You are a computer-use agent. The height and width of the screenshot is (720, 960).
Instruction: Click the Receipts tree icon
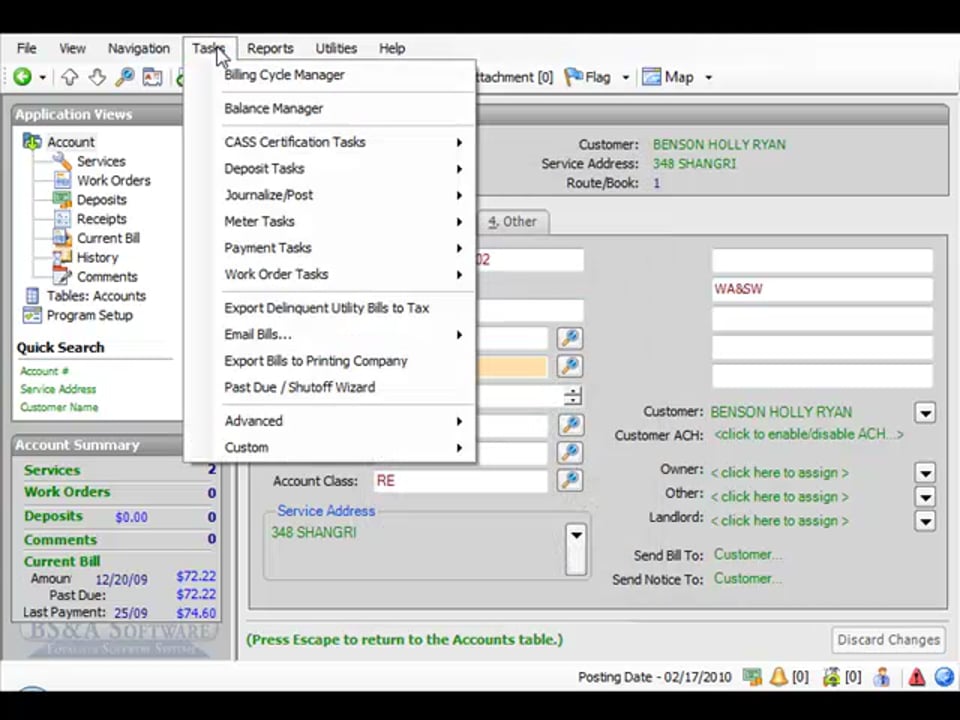[x=62, y=218]
